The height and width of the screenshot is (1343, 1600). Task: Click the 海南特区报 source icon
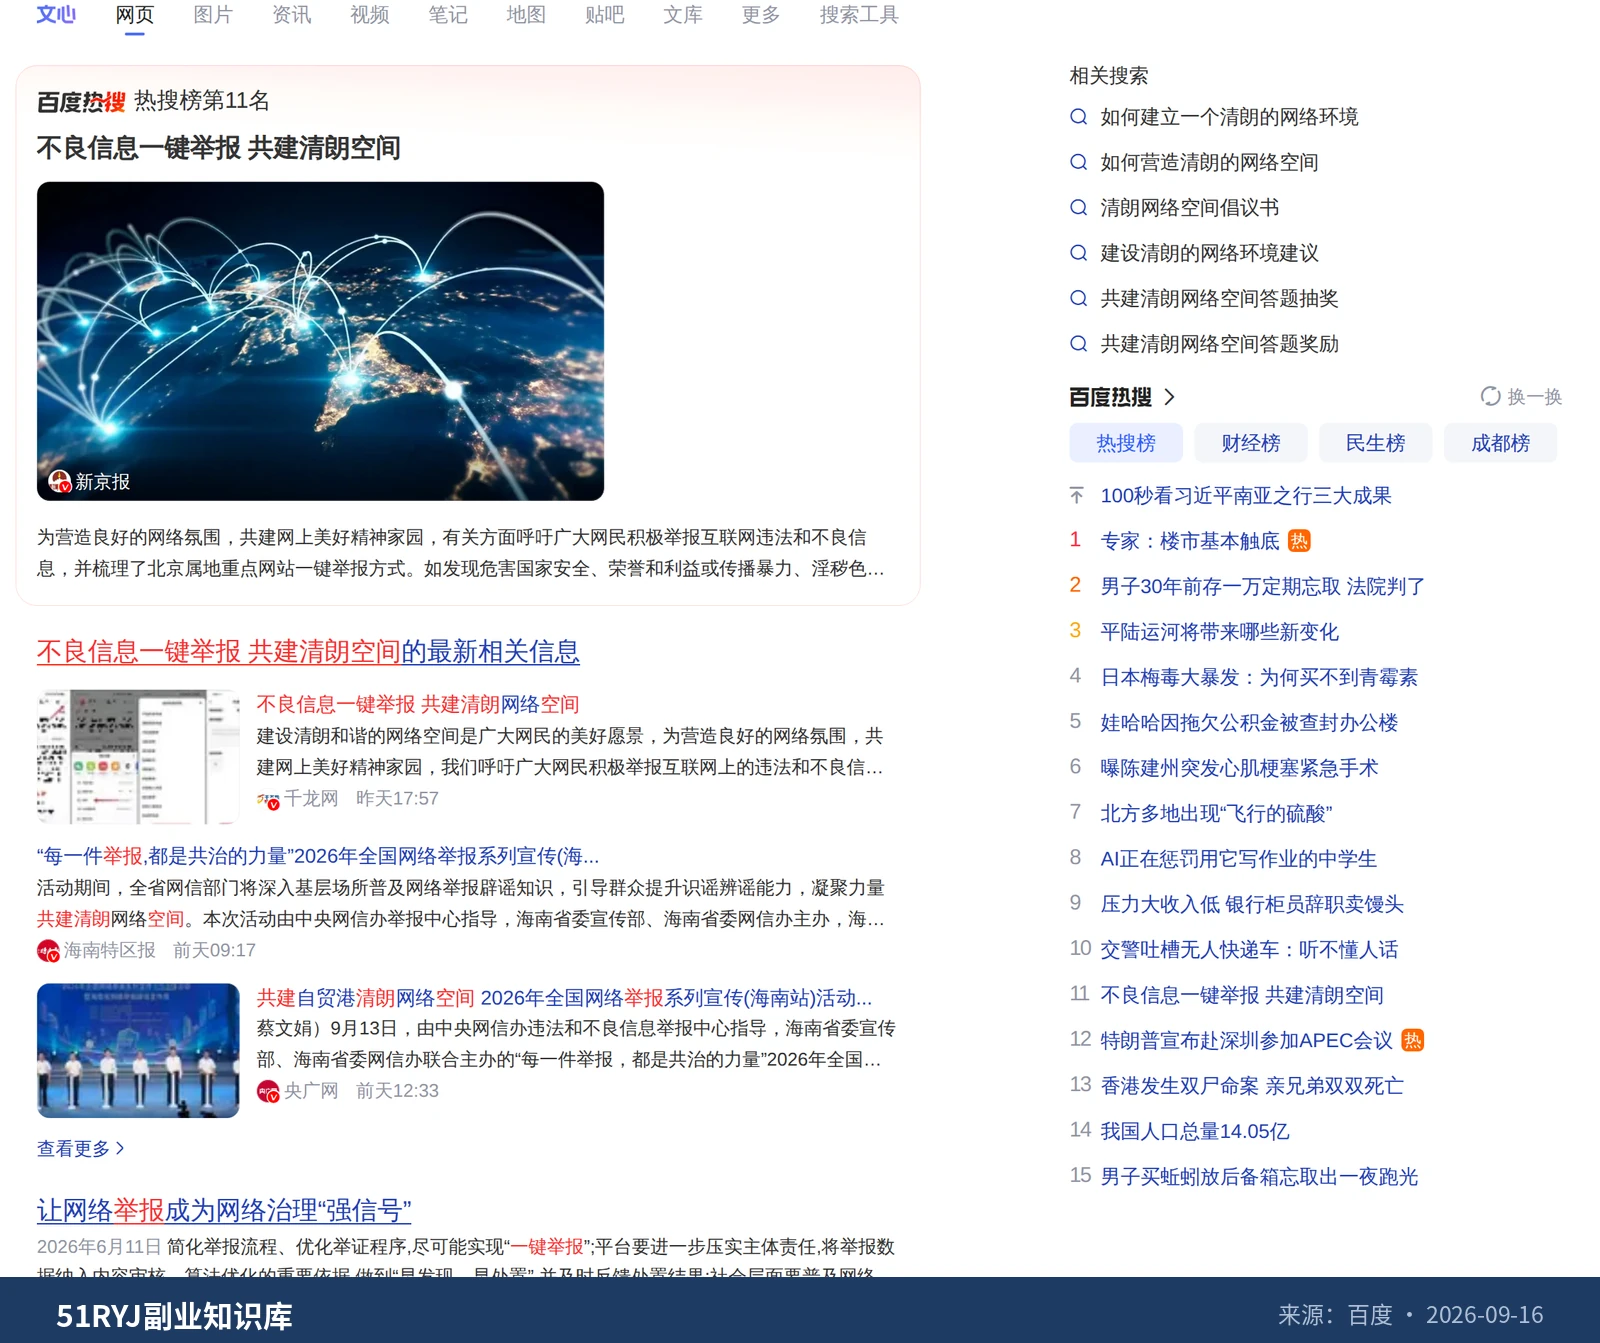pos(48,950)
